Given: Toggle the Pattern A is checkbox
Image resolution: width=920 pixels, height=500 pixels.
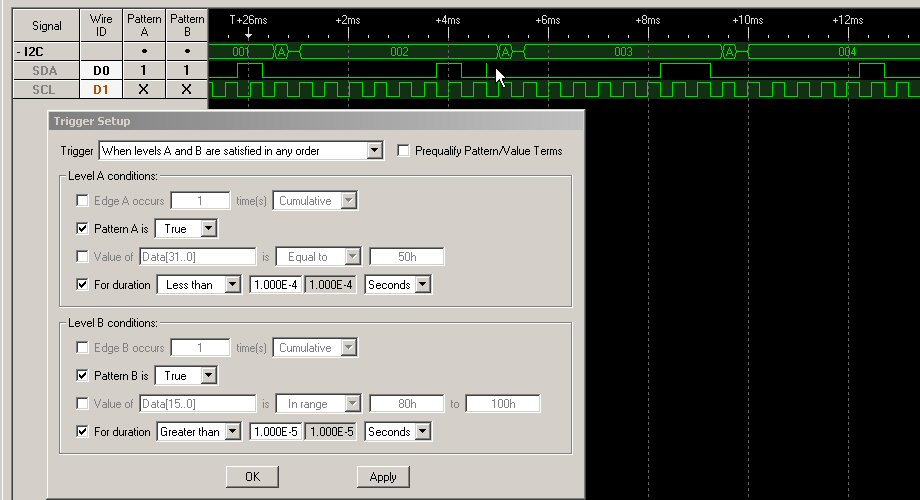Looking at the screenshot, I should coord(83,229).
